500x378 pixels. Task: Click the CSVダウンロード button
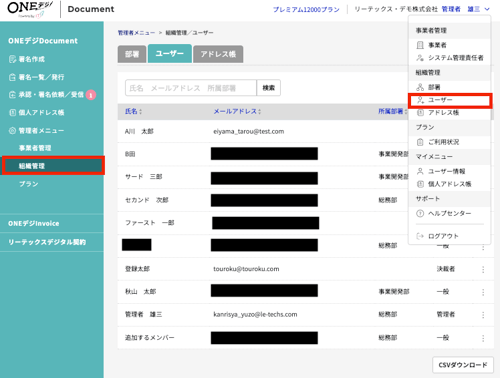(x=463, y=365)
